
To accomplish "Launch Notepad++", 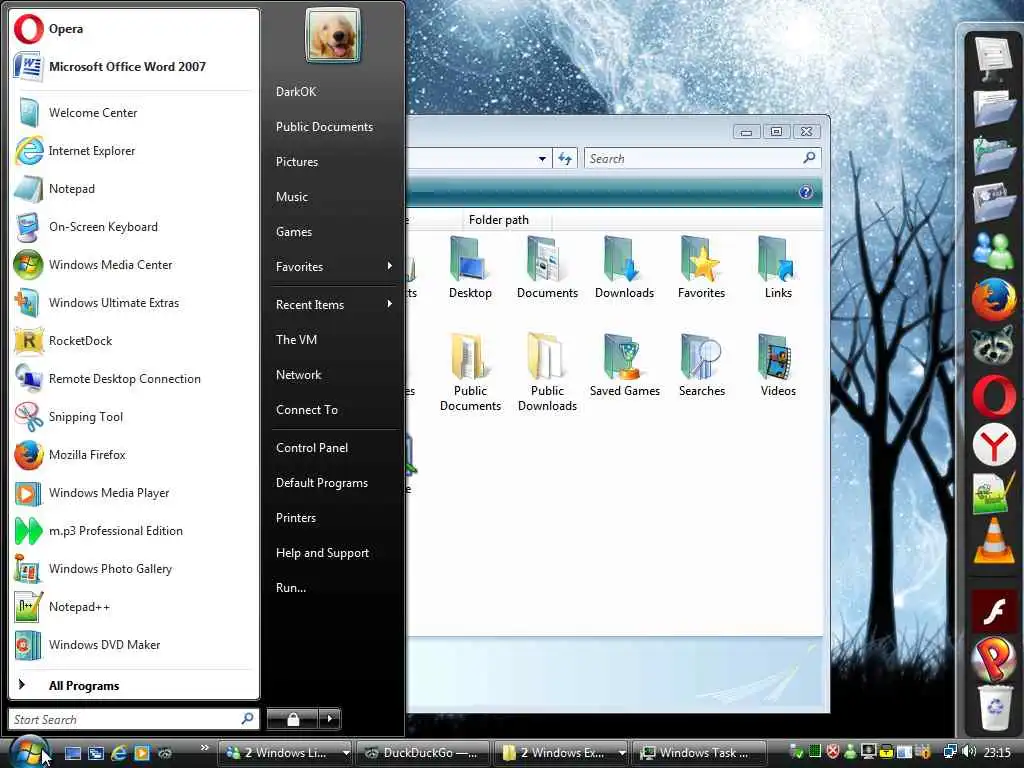I will (134, 607).
